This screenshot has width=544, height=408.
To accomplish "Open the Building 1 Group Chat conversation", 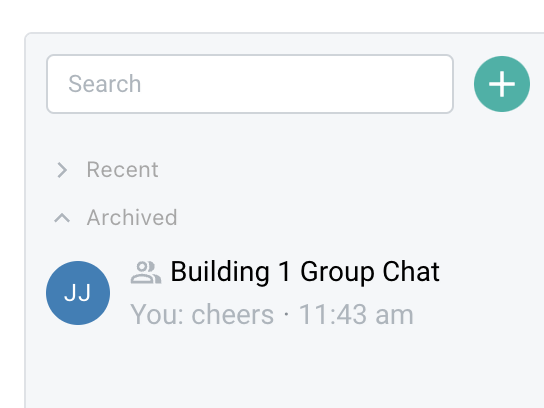I will [243, 293].
